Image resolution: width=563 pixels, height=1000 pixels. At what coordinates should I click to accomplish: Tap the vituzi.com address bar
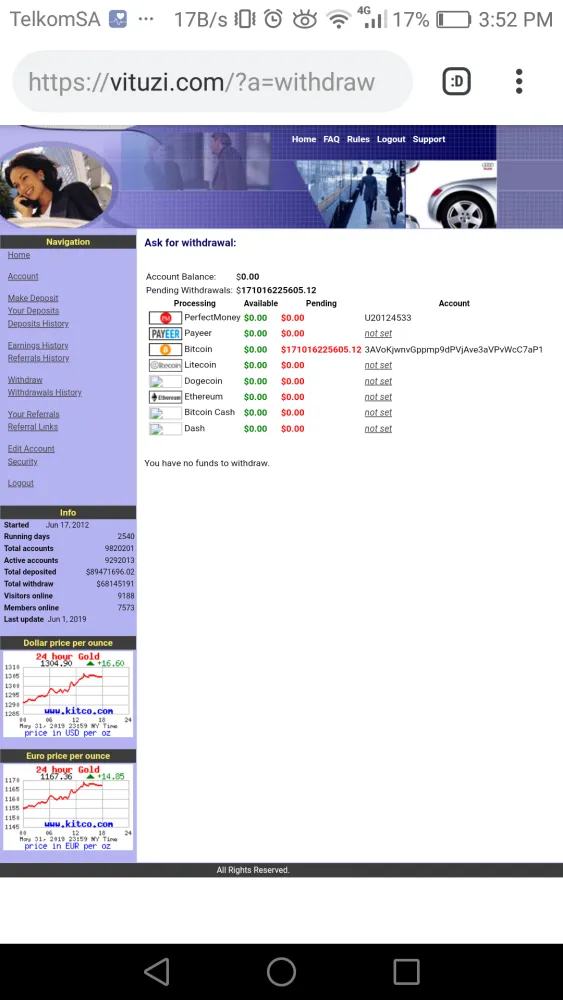point(212,82)
